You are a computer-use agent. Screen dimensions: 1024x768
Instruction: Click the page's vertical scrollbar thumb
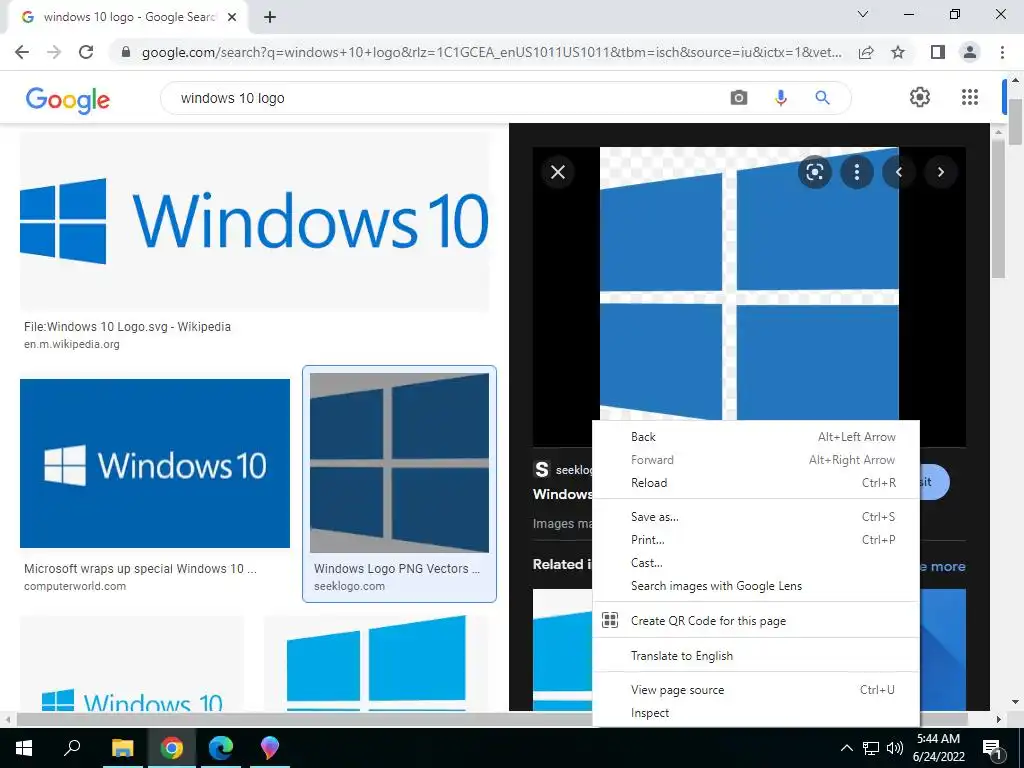(1015, 121)
